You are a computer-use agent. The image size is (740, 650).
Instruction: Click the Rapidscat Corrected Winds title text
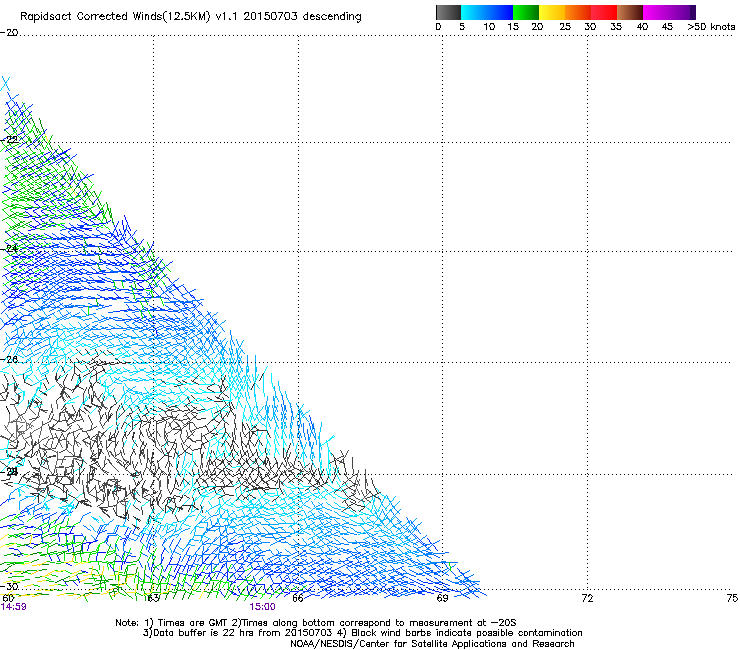pos(191,17)
